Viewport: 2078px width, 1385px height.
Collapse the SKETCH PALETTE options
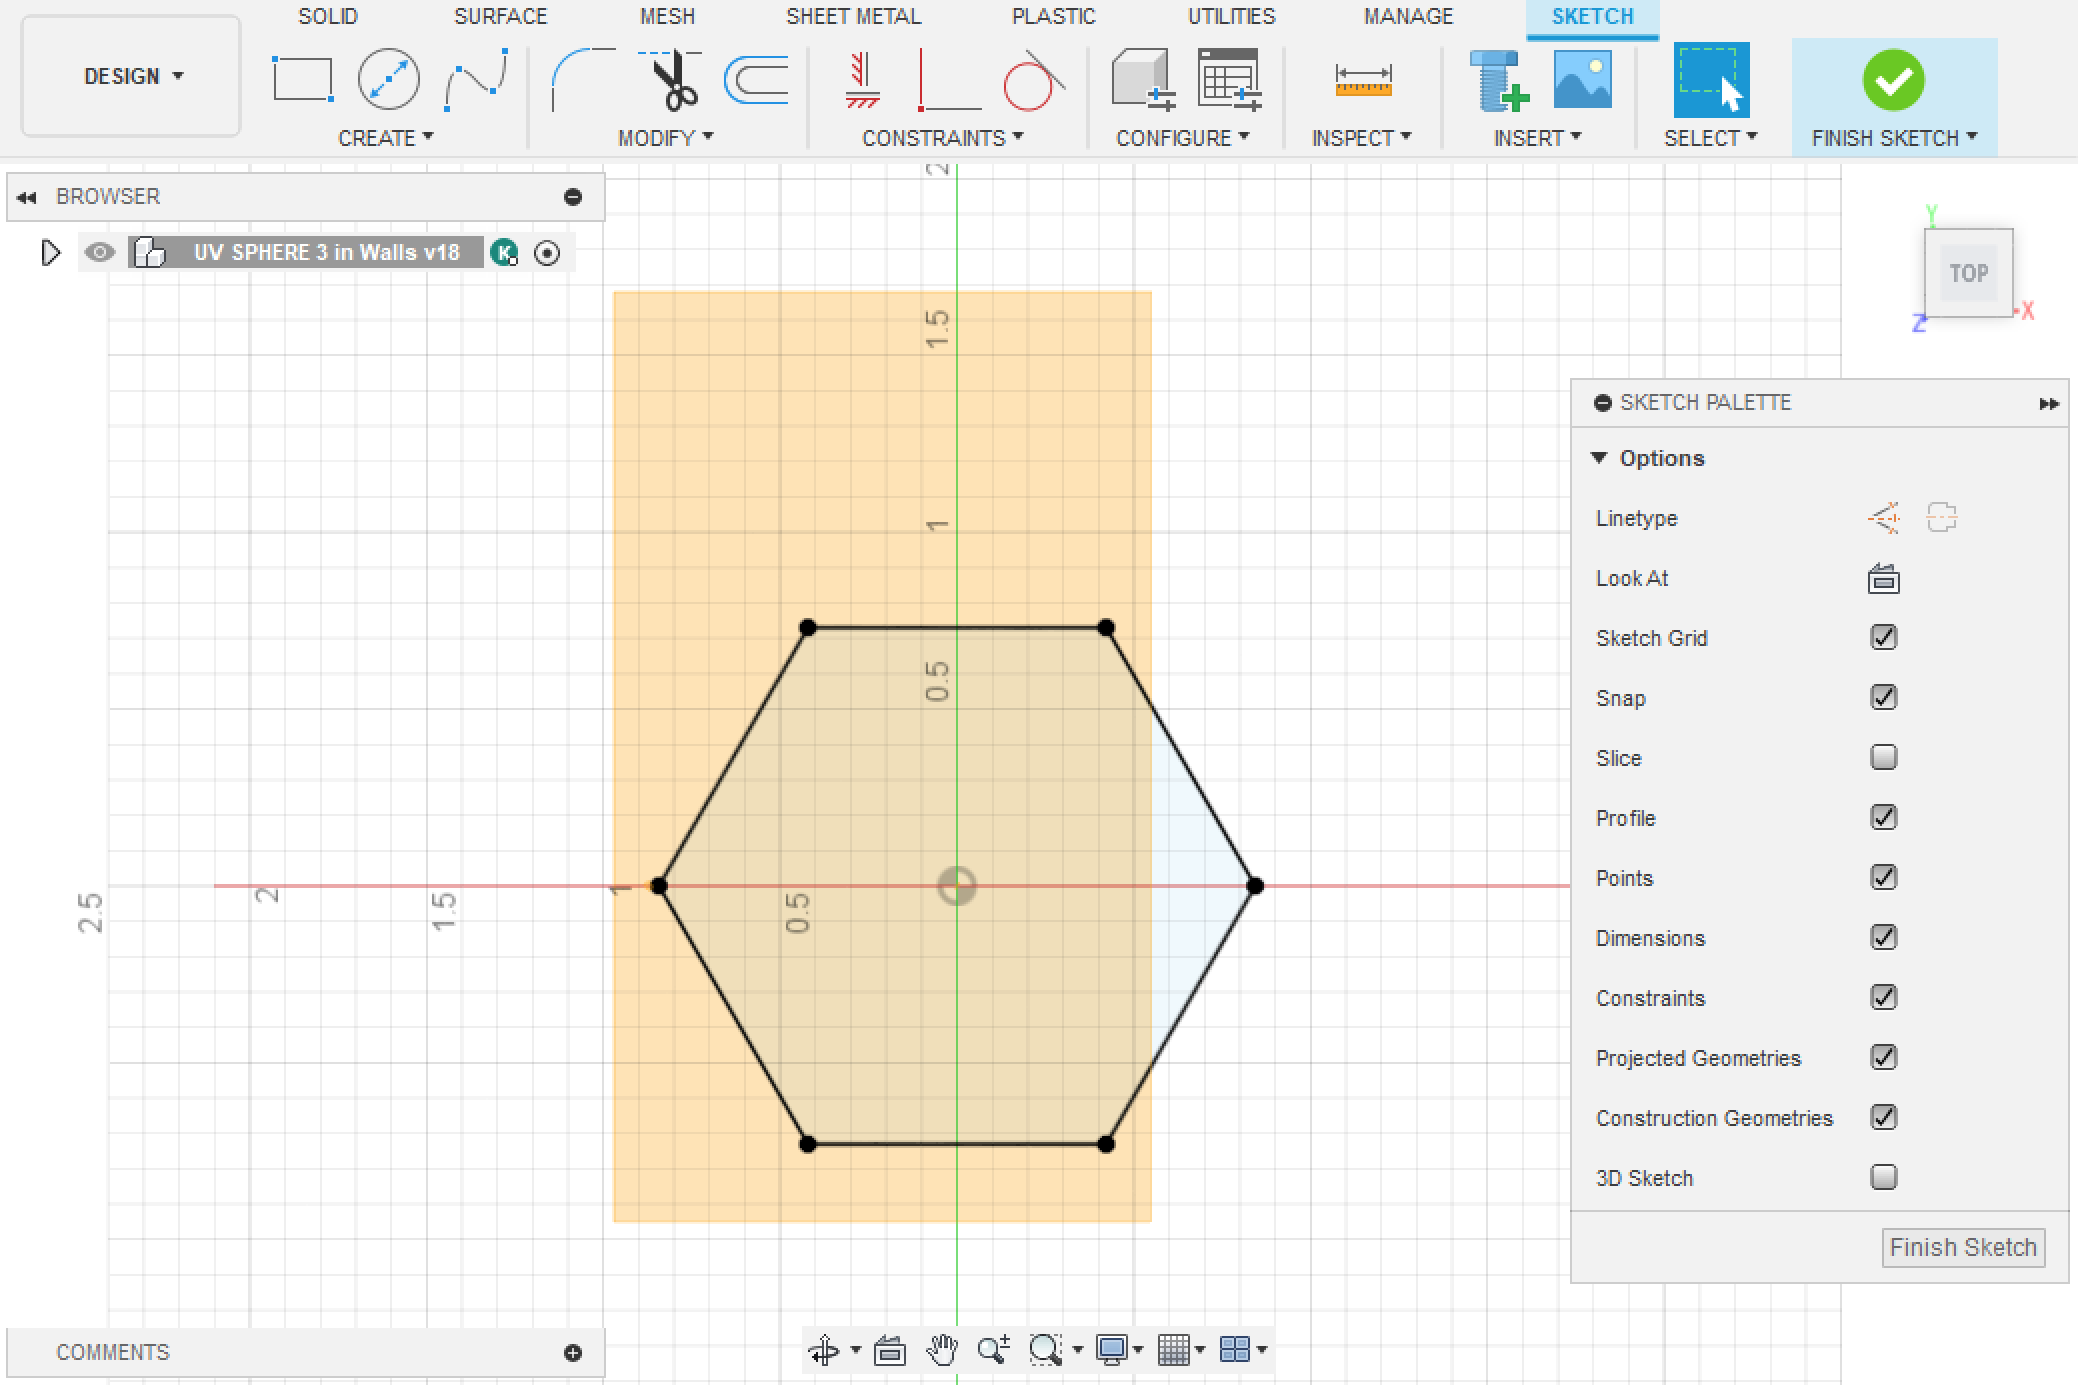[x=1602, y=458]
